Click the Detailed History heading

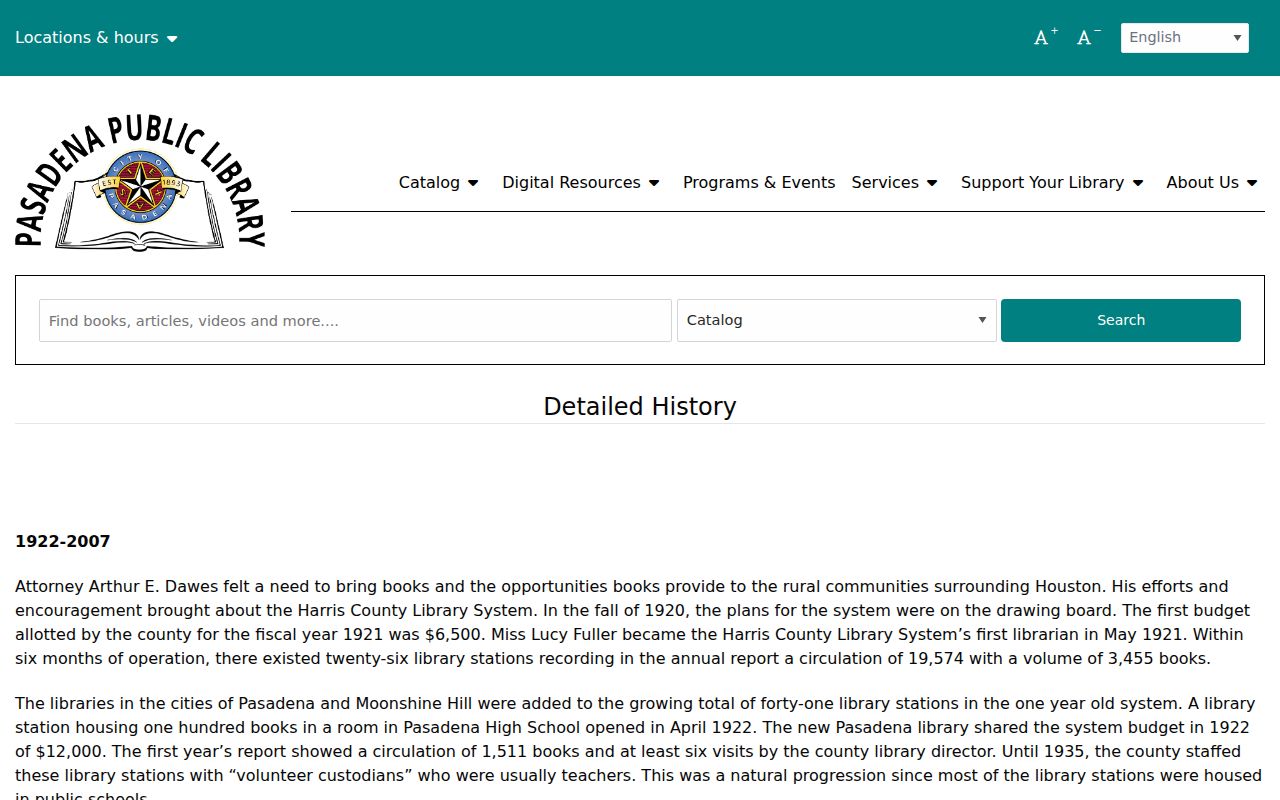coord(640,406)
